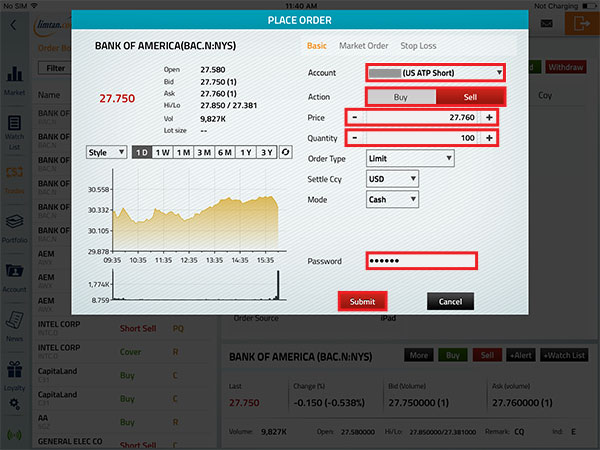Viewport: 600px width, 450px height.
Task: Open the settings gear icon
Action: click(15, 403)
